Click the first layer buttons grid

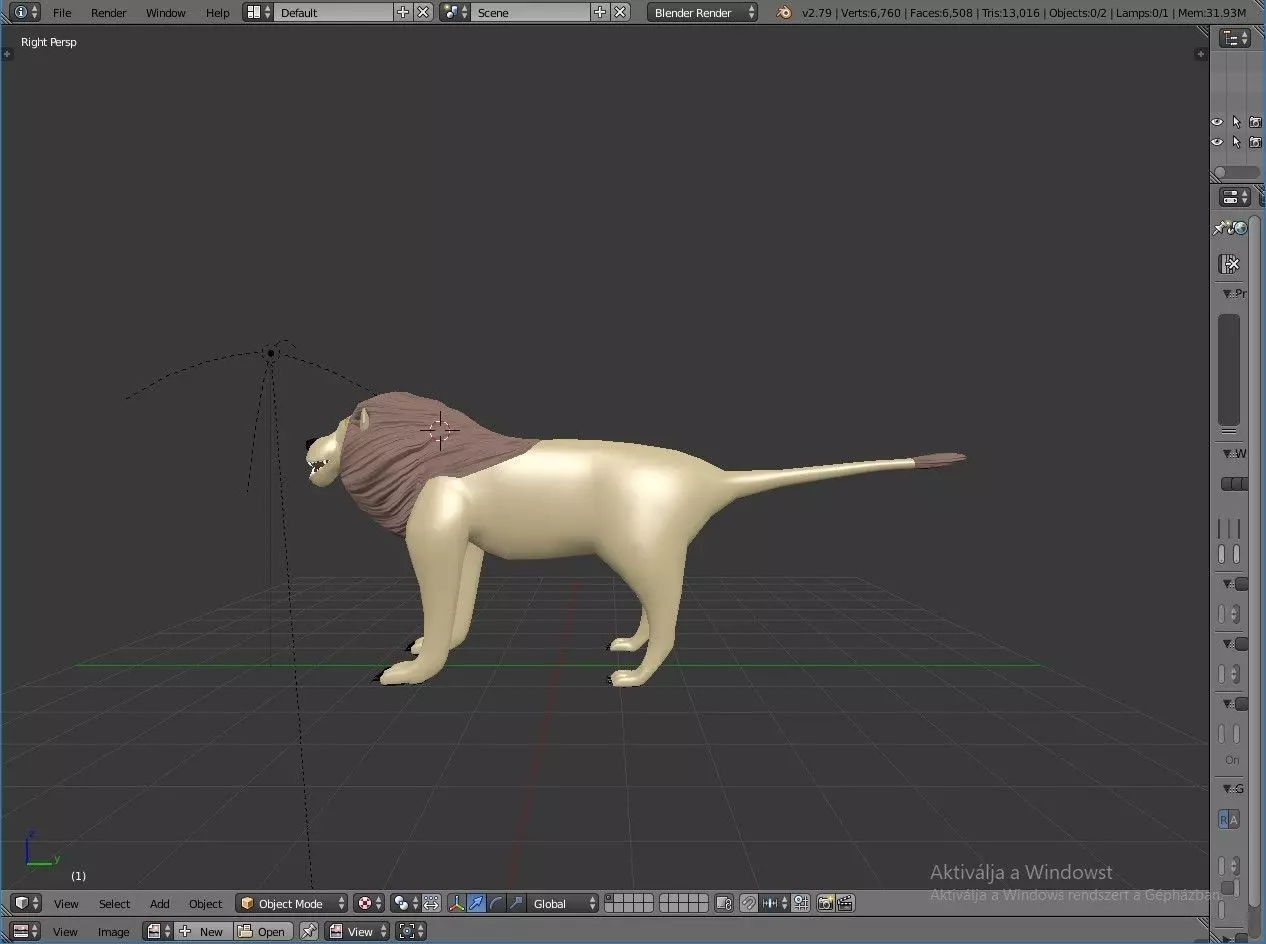(630, 903)
